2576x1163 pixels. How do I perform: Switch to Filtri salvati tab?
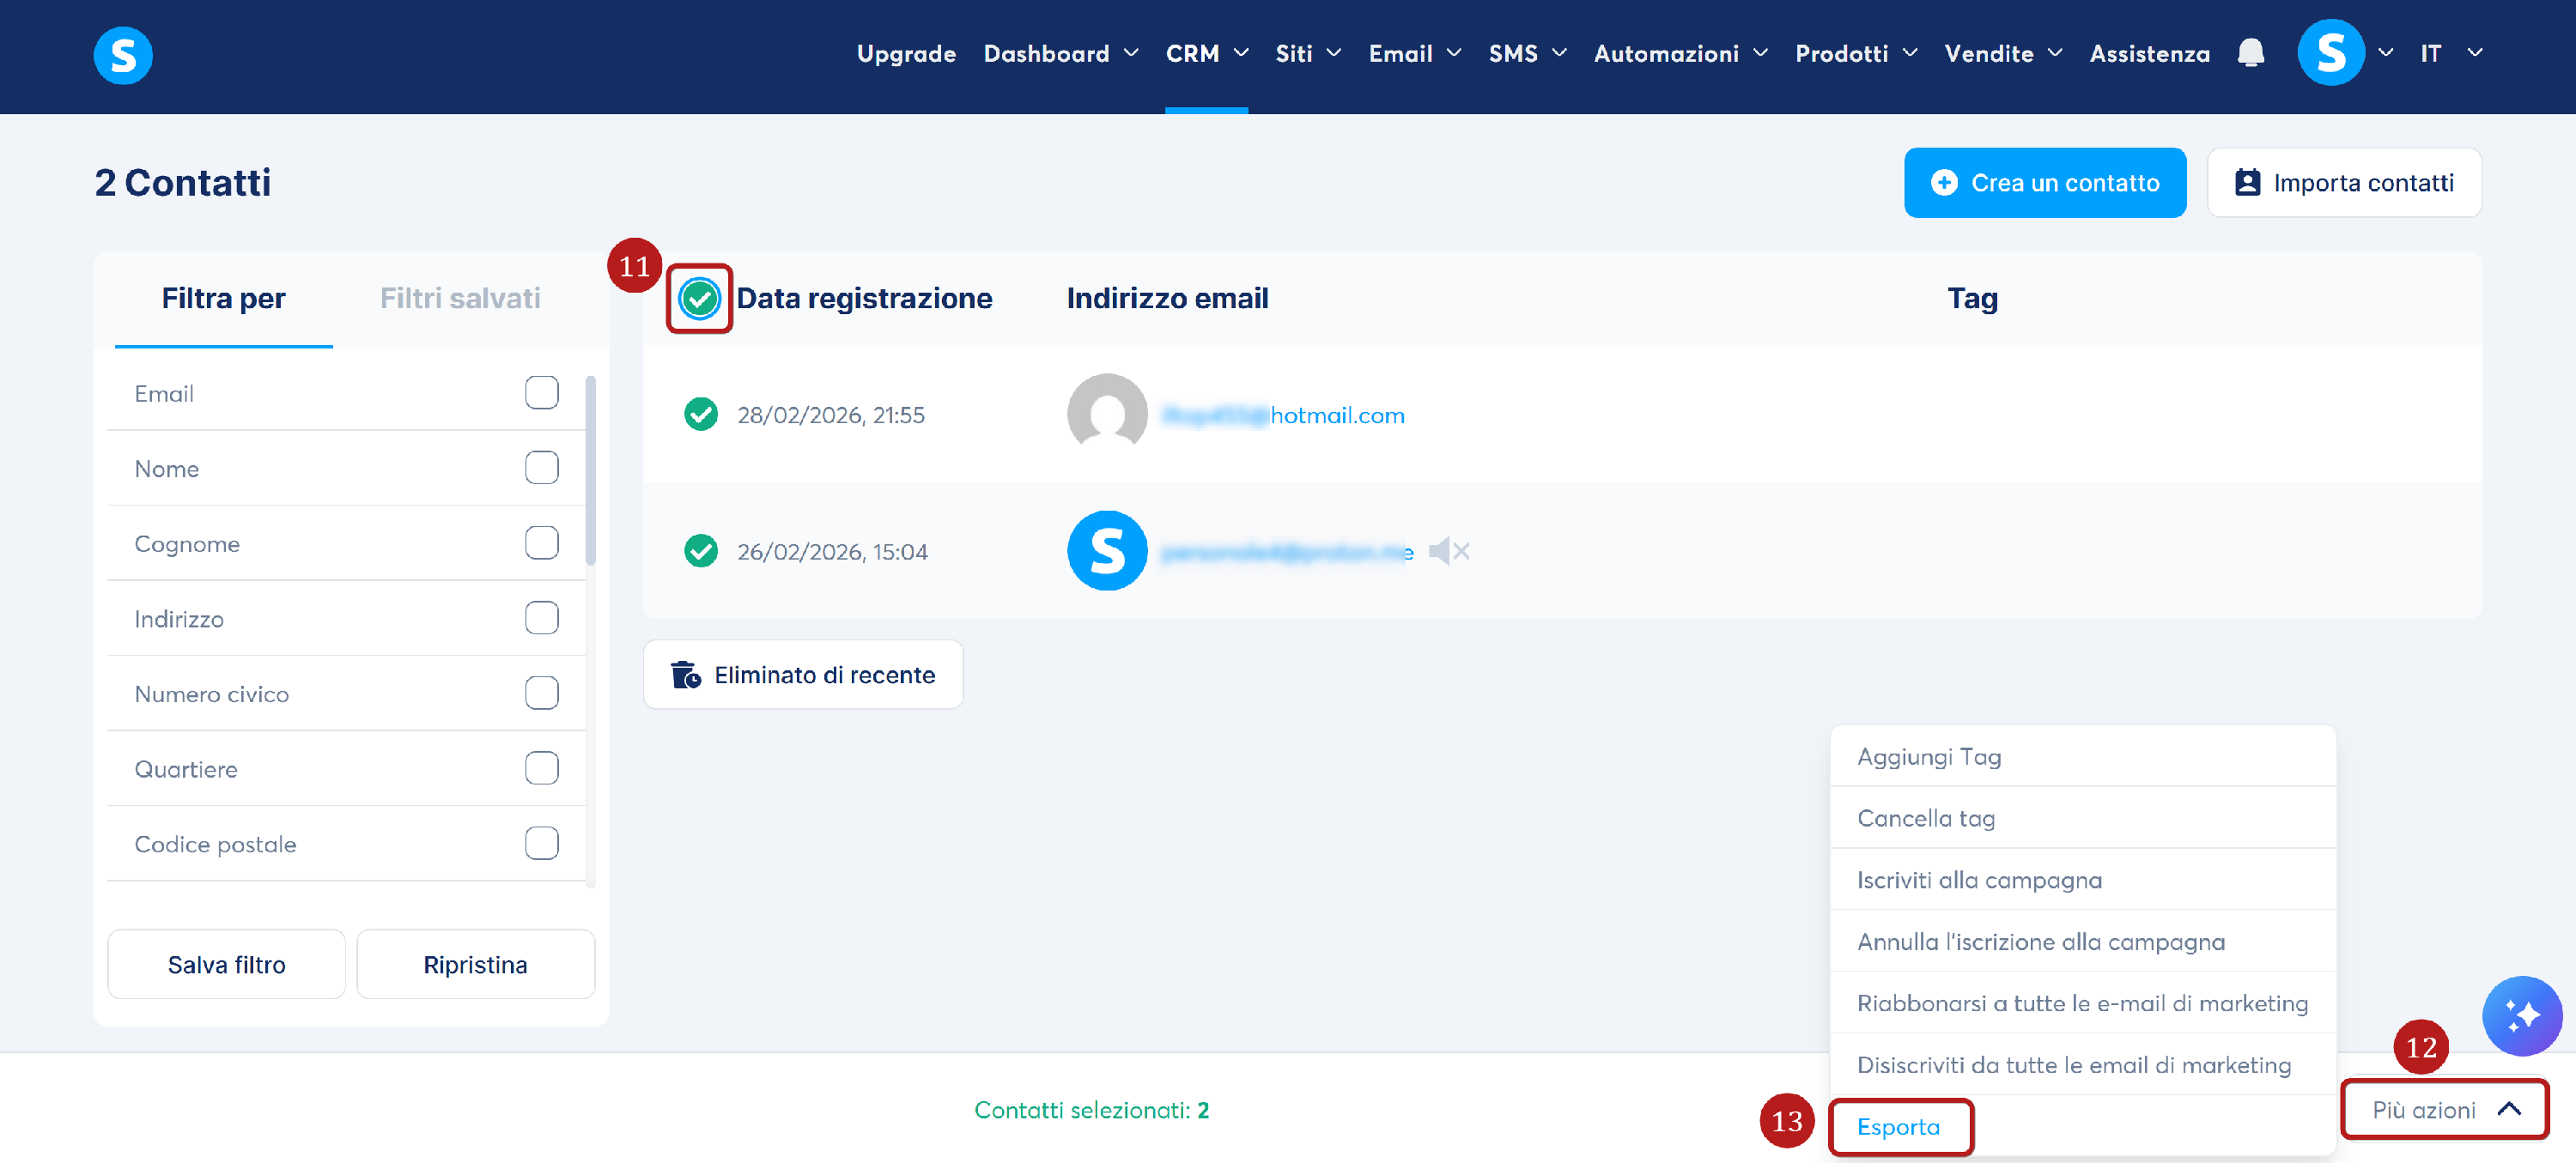point(460,298)
